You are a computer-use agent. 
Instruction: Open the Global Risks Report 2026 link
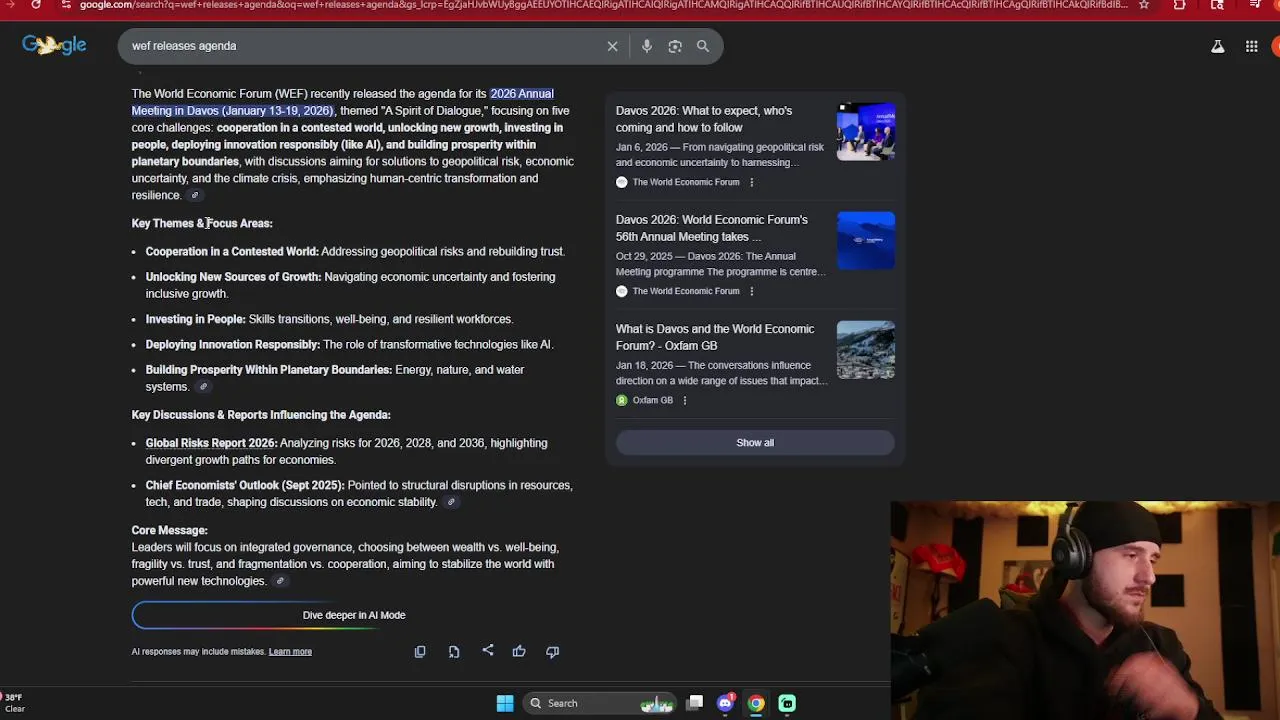tap(211, 443)
